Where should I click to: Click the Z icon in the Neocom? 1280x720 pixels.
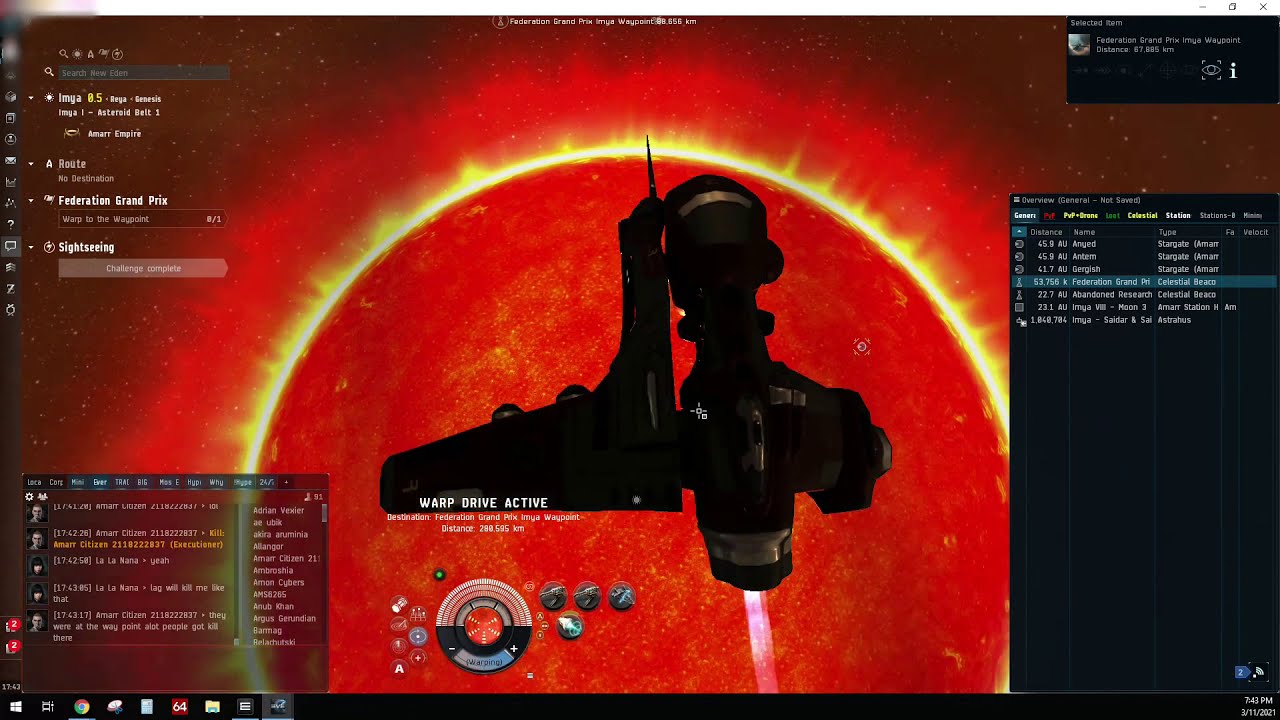point(11,289)
